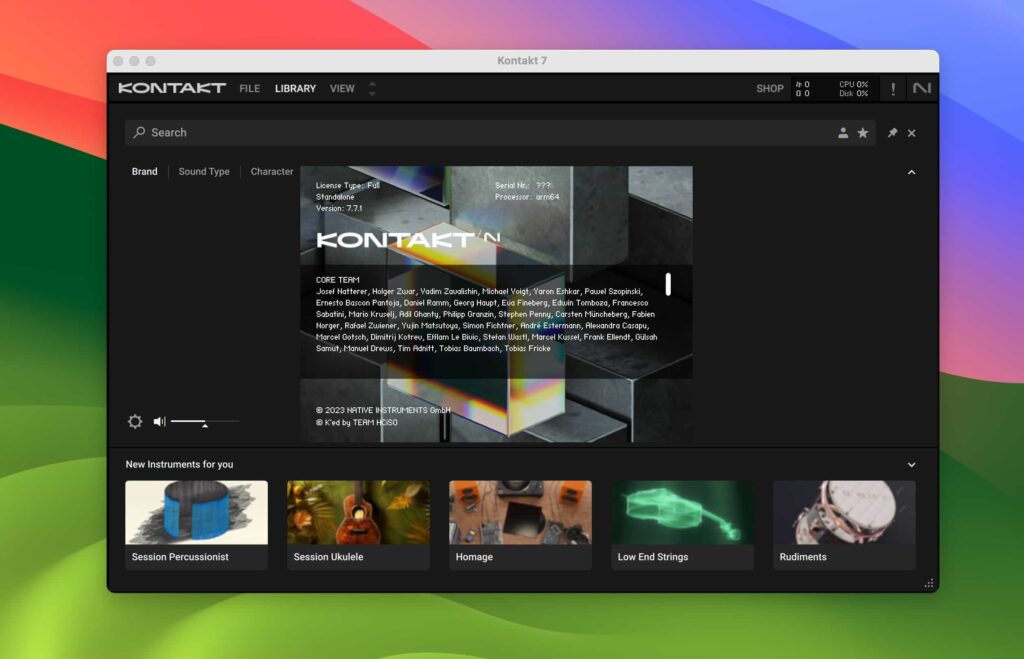Screen dimensions: 1024x659
Task: Open the SHOP page
Action: click(x=769, y=88)
